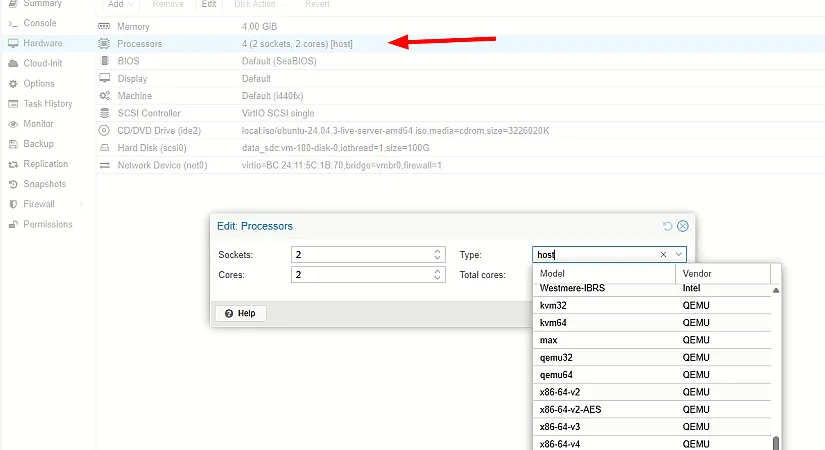Reset the Edit Processors dialog

(667, 226)
